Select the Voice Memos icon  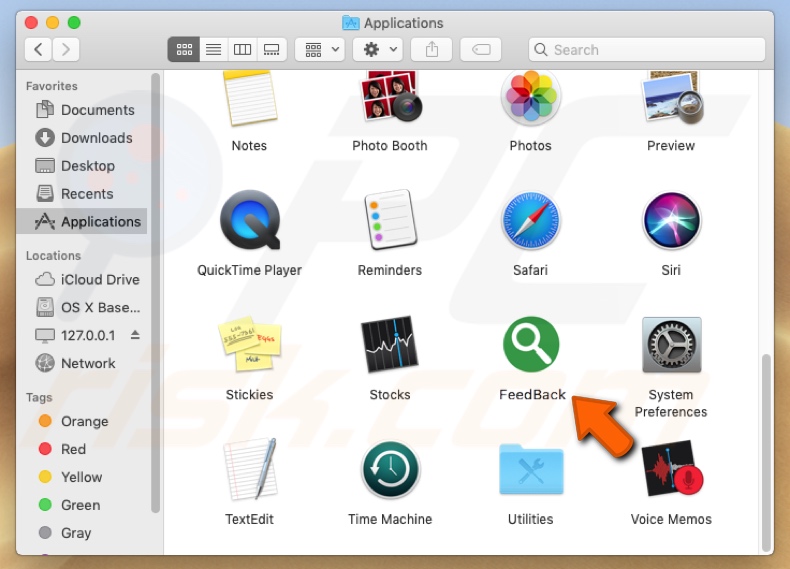click(x=672, y=468)
